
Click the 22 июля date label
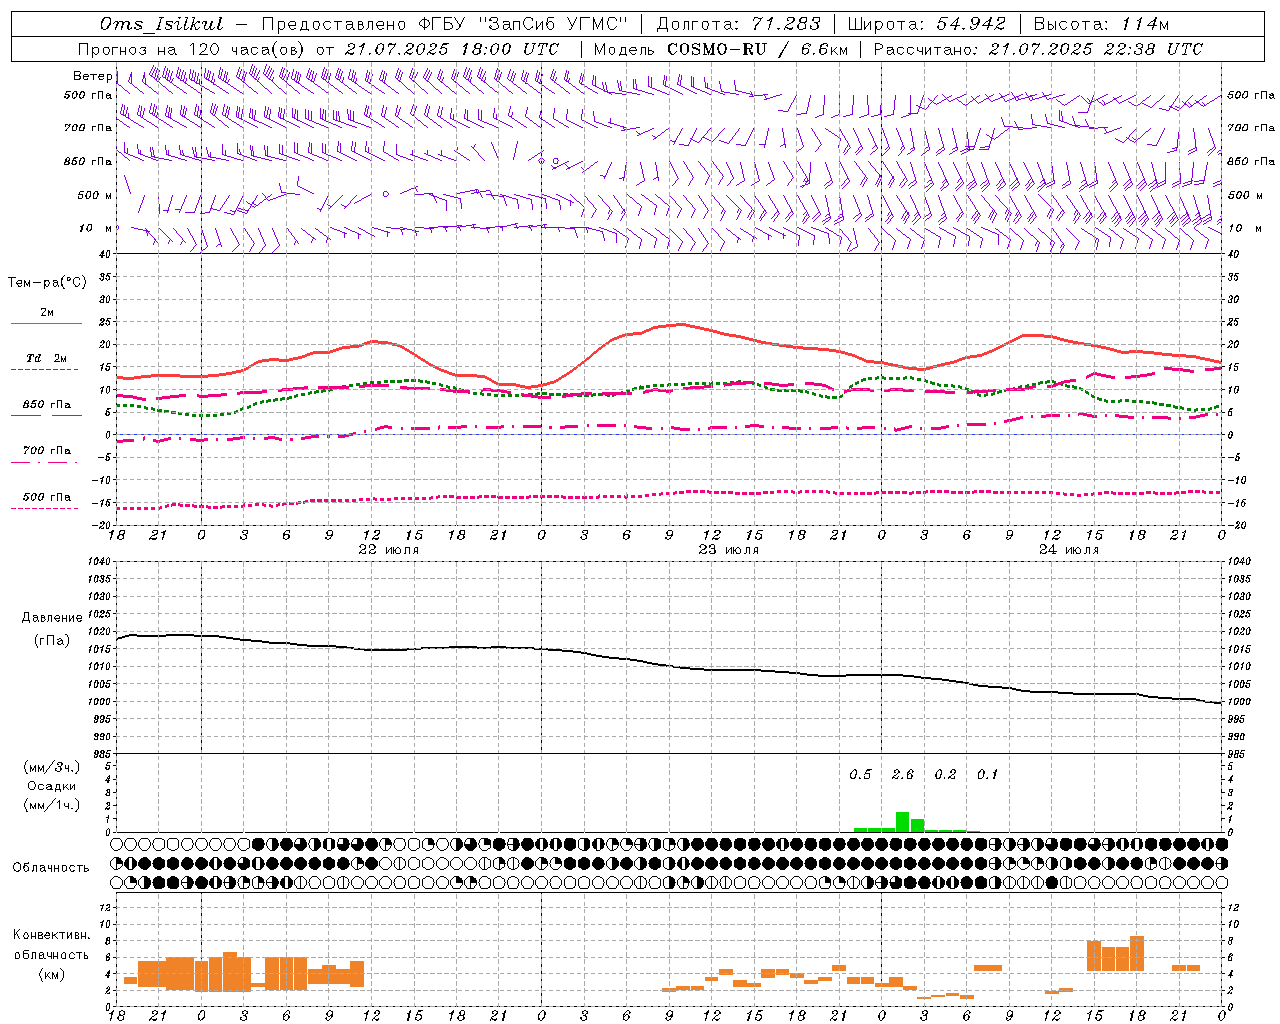[x=388, y=550]
